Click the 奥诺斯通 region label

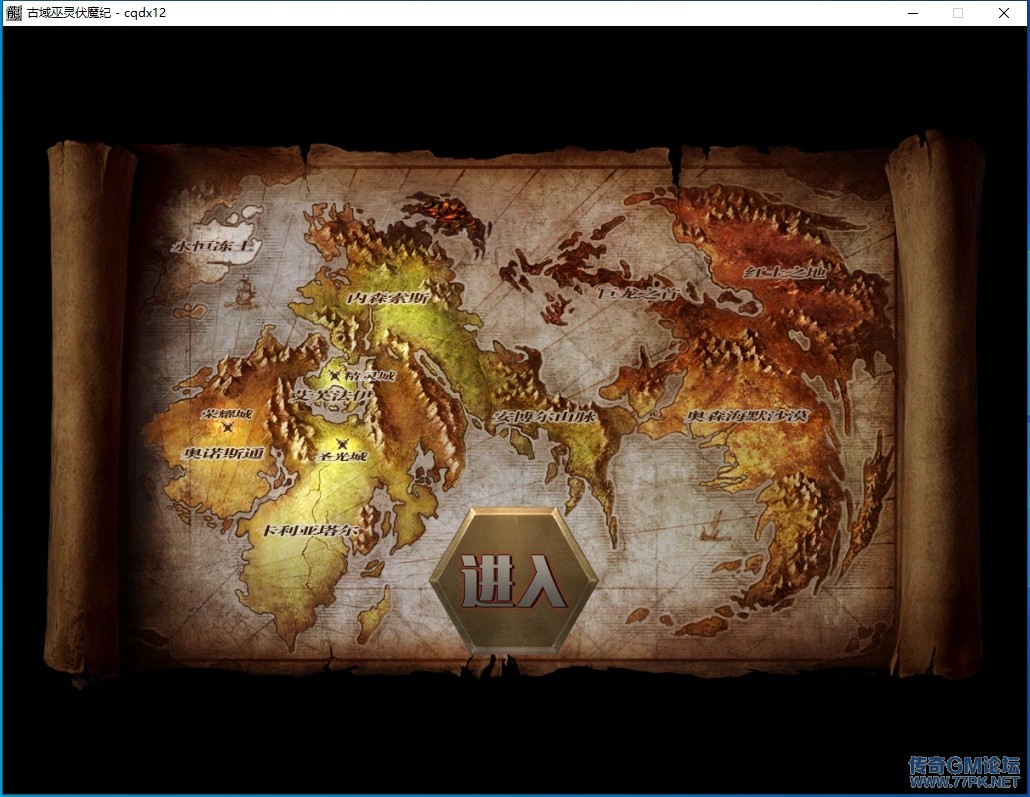223,453
